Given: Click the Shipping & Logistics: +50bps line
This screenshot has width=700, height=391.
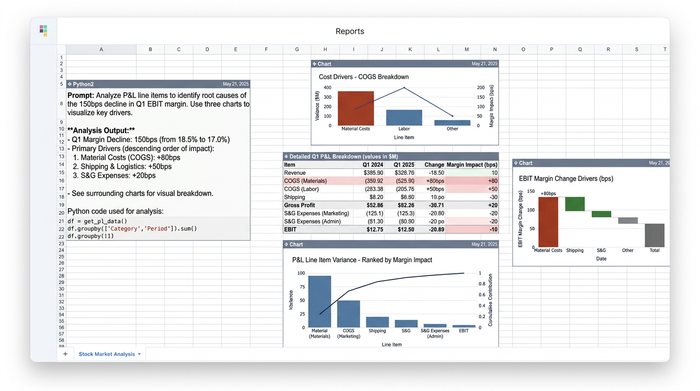Looking at the screenshot, I should click(x=122, y=166).
